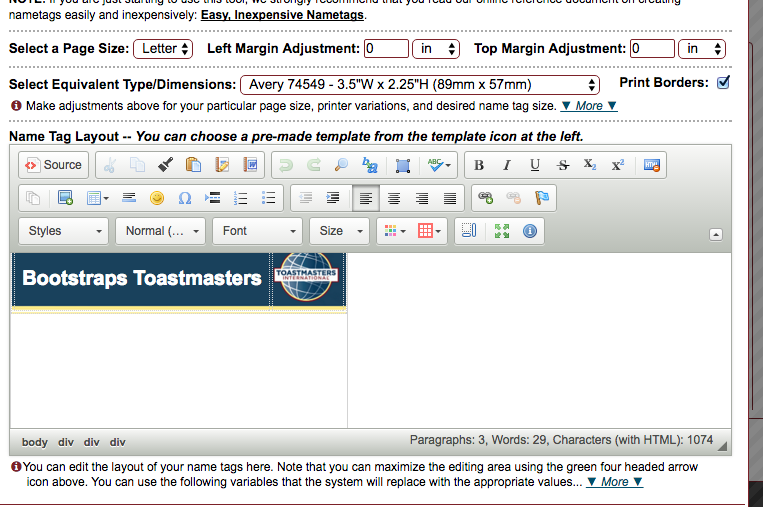The image size is (763, 507).
Task: Click the Cut scissors icon
Action: coord(110,165)
